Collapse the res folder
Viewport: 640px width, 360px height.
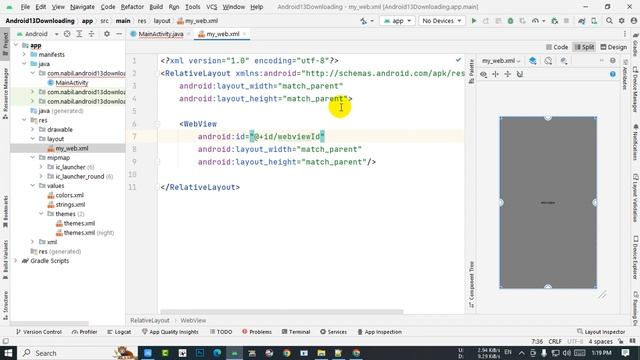tap(24, 120)
